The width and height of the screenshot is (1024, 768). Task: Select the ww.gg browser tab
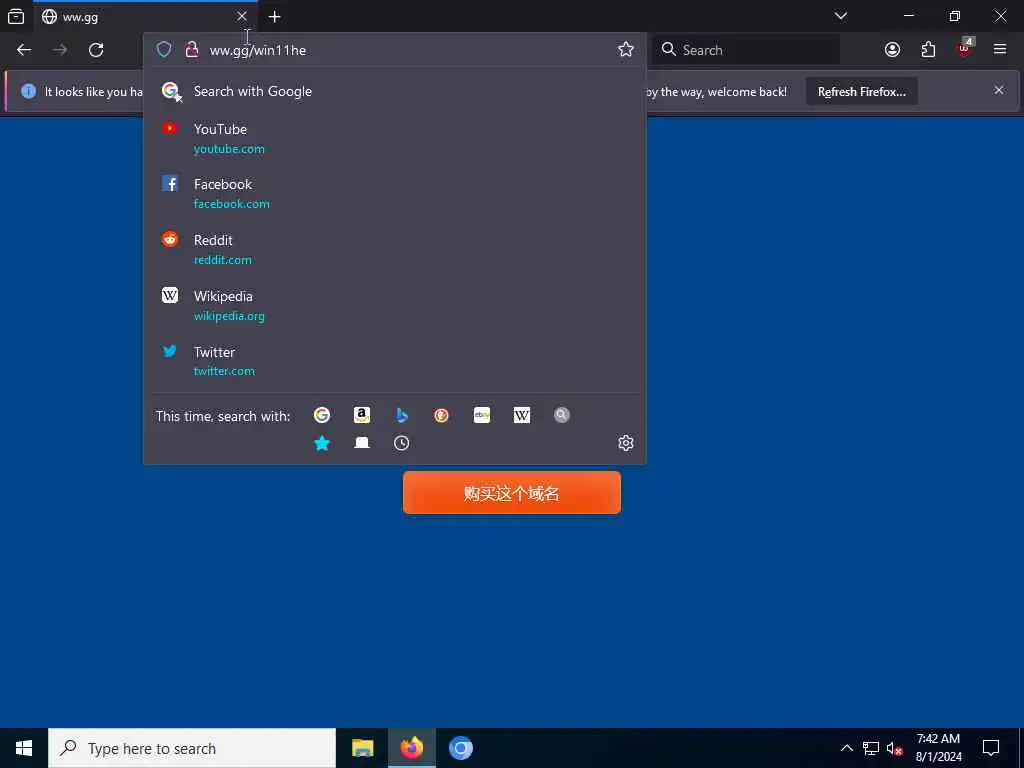point(144,16)
